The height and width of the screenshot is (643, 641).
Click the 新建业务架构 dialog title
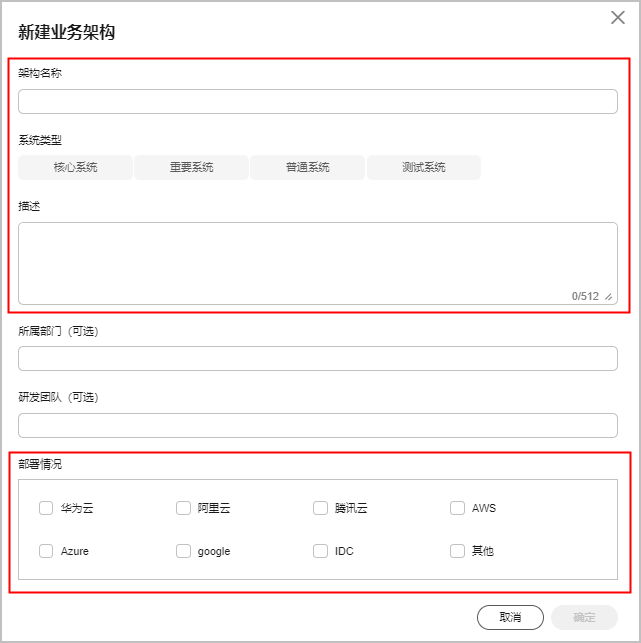coord(66,32)
